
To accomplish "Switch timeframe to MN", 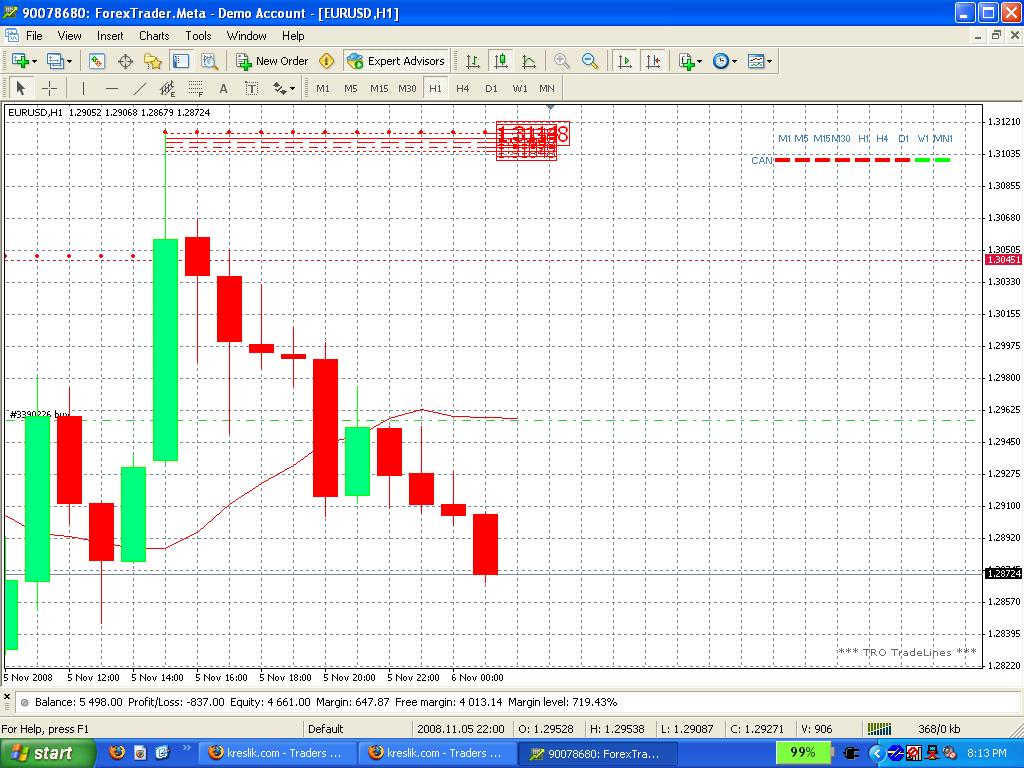I will (547, 88).
